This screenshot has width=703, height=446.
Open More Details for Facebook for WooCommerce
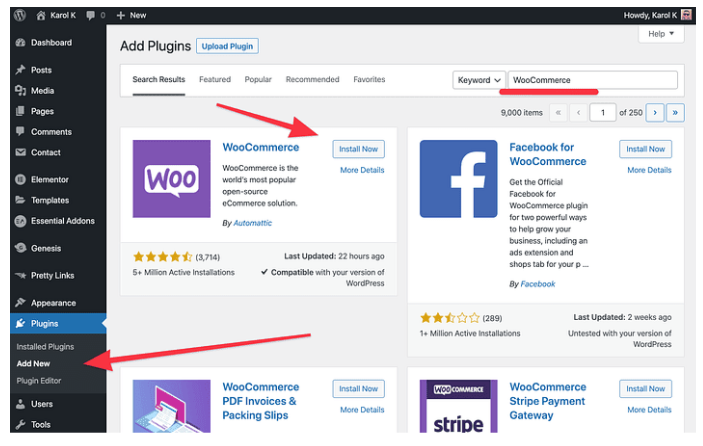click(649, 170)
